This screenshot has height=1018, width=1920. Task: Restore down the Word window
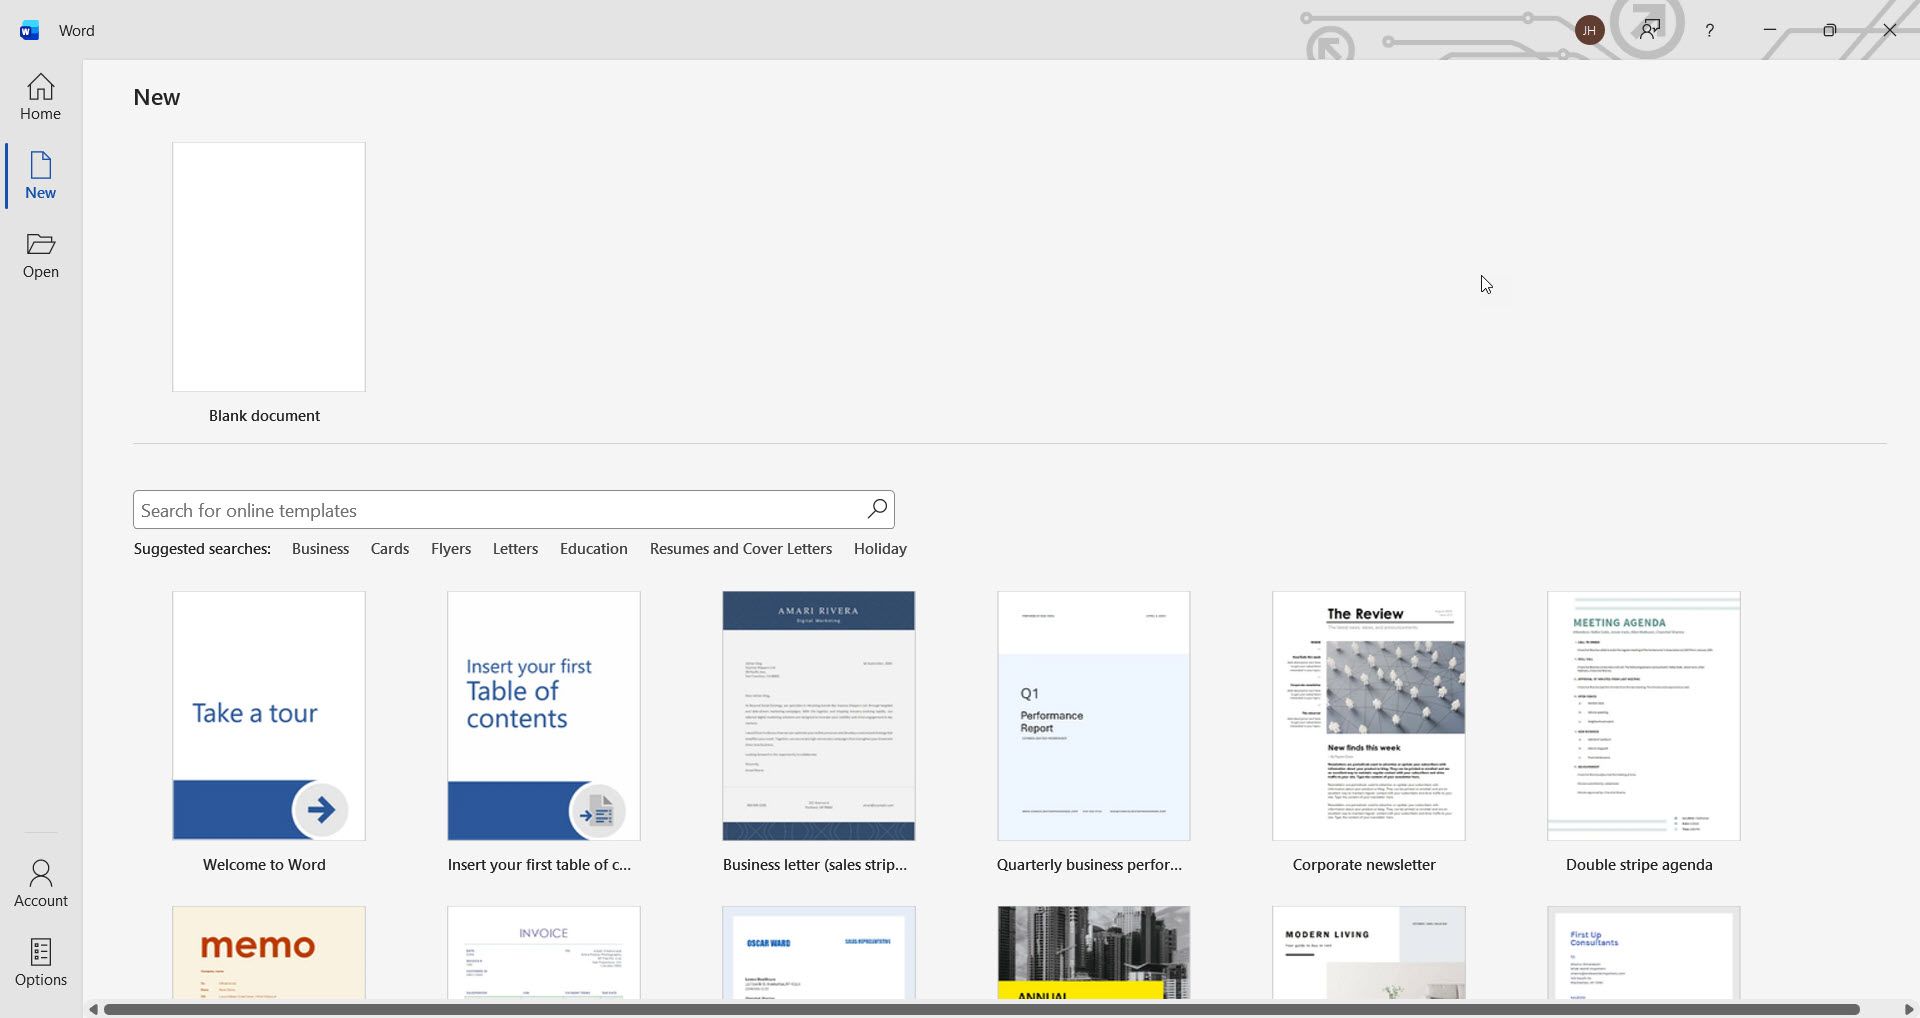click(x=1830, y=30)
